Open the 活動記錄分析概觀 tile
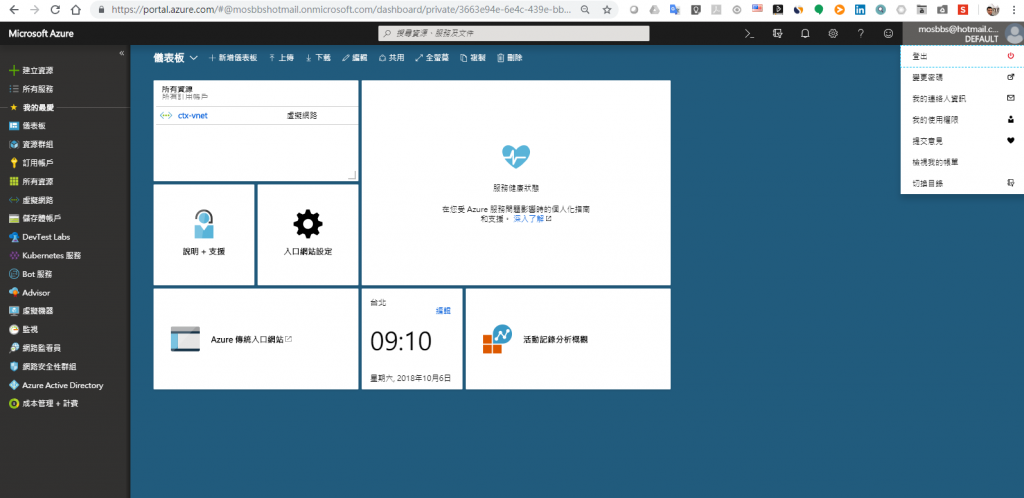Image resolution: width=1024 pixels, height=498 pixels. point(568,339)
